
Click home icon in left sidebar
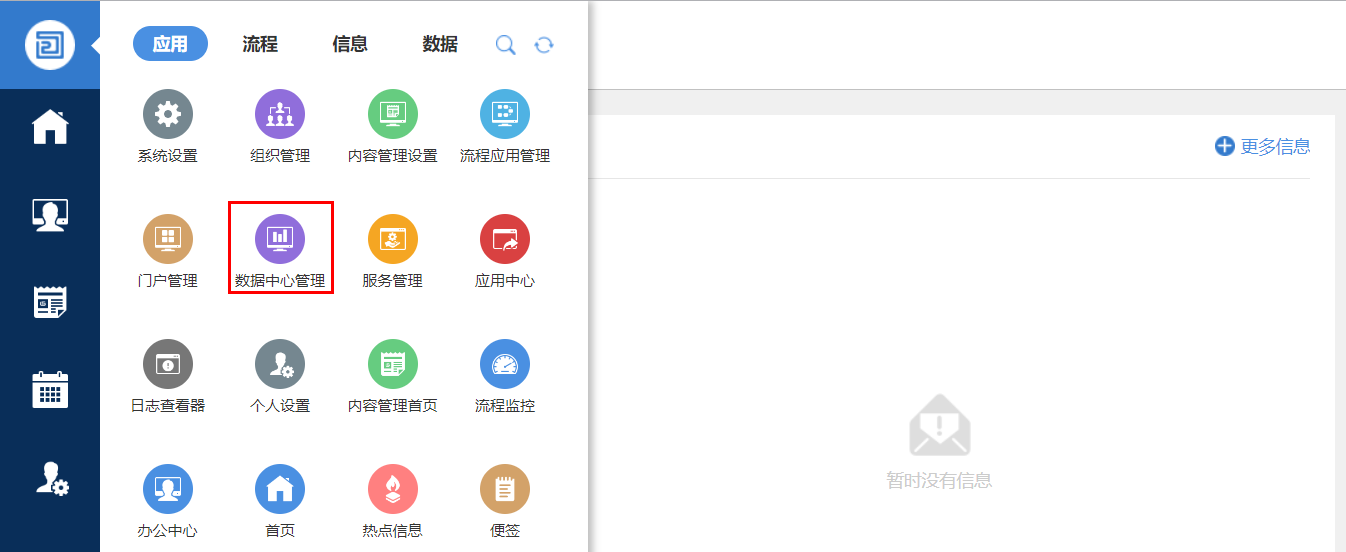tap(50, 128)
